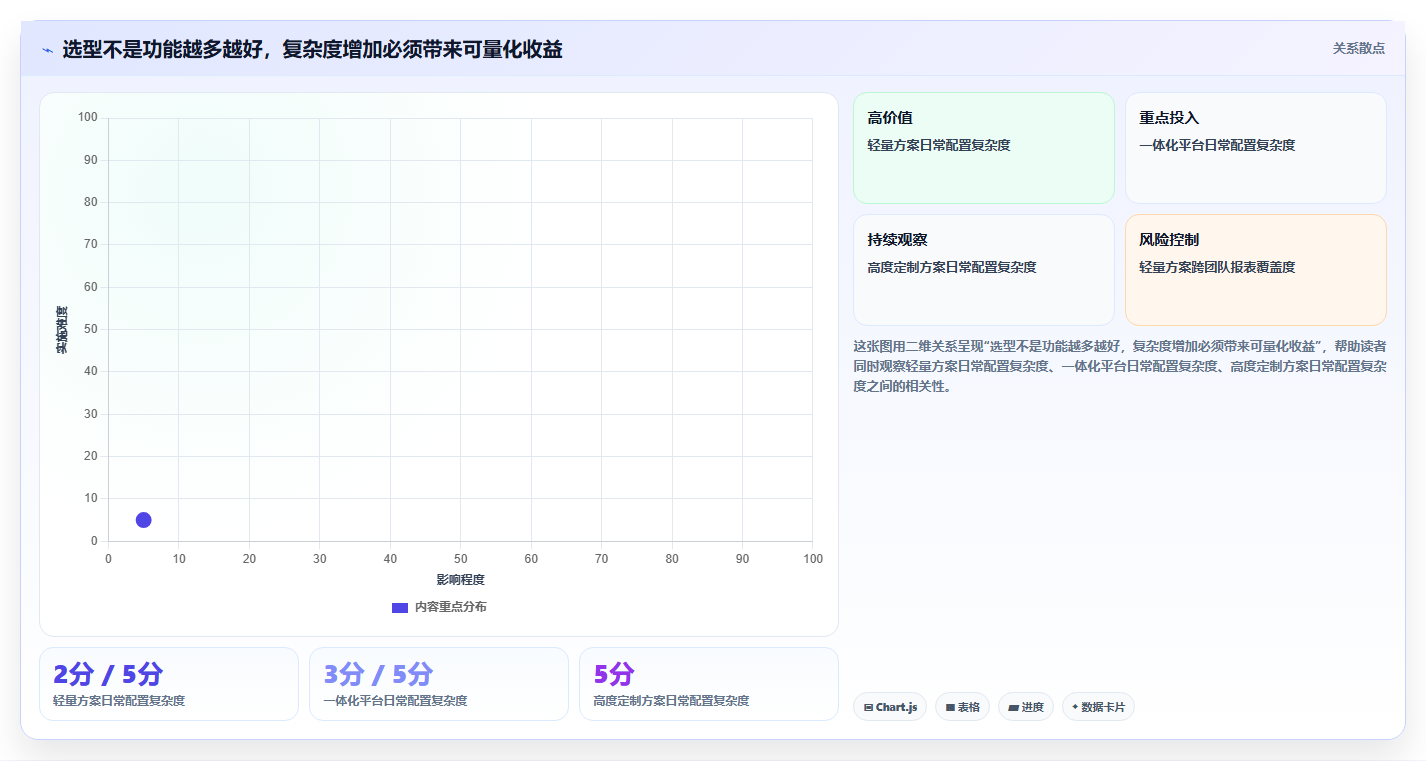Select the 2分 / 5分 metric card
Screen dimensions: 1426x761
click(x=169, y=684)
